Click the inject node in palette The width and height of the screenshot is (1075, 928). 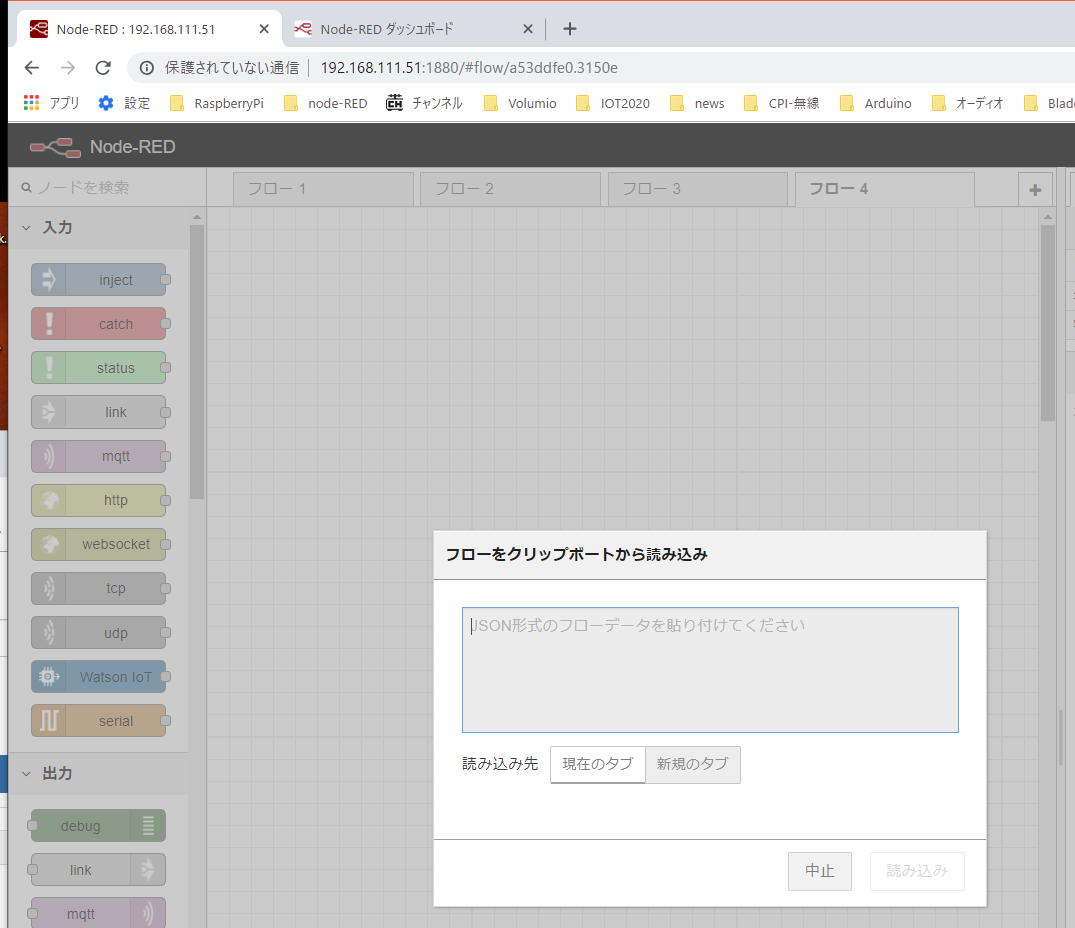point(98,280)
